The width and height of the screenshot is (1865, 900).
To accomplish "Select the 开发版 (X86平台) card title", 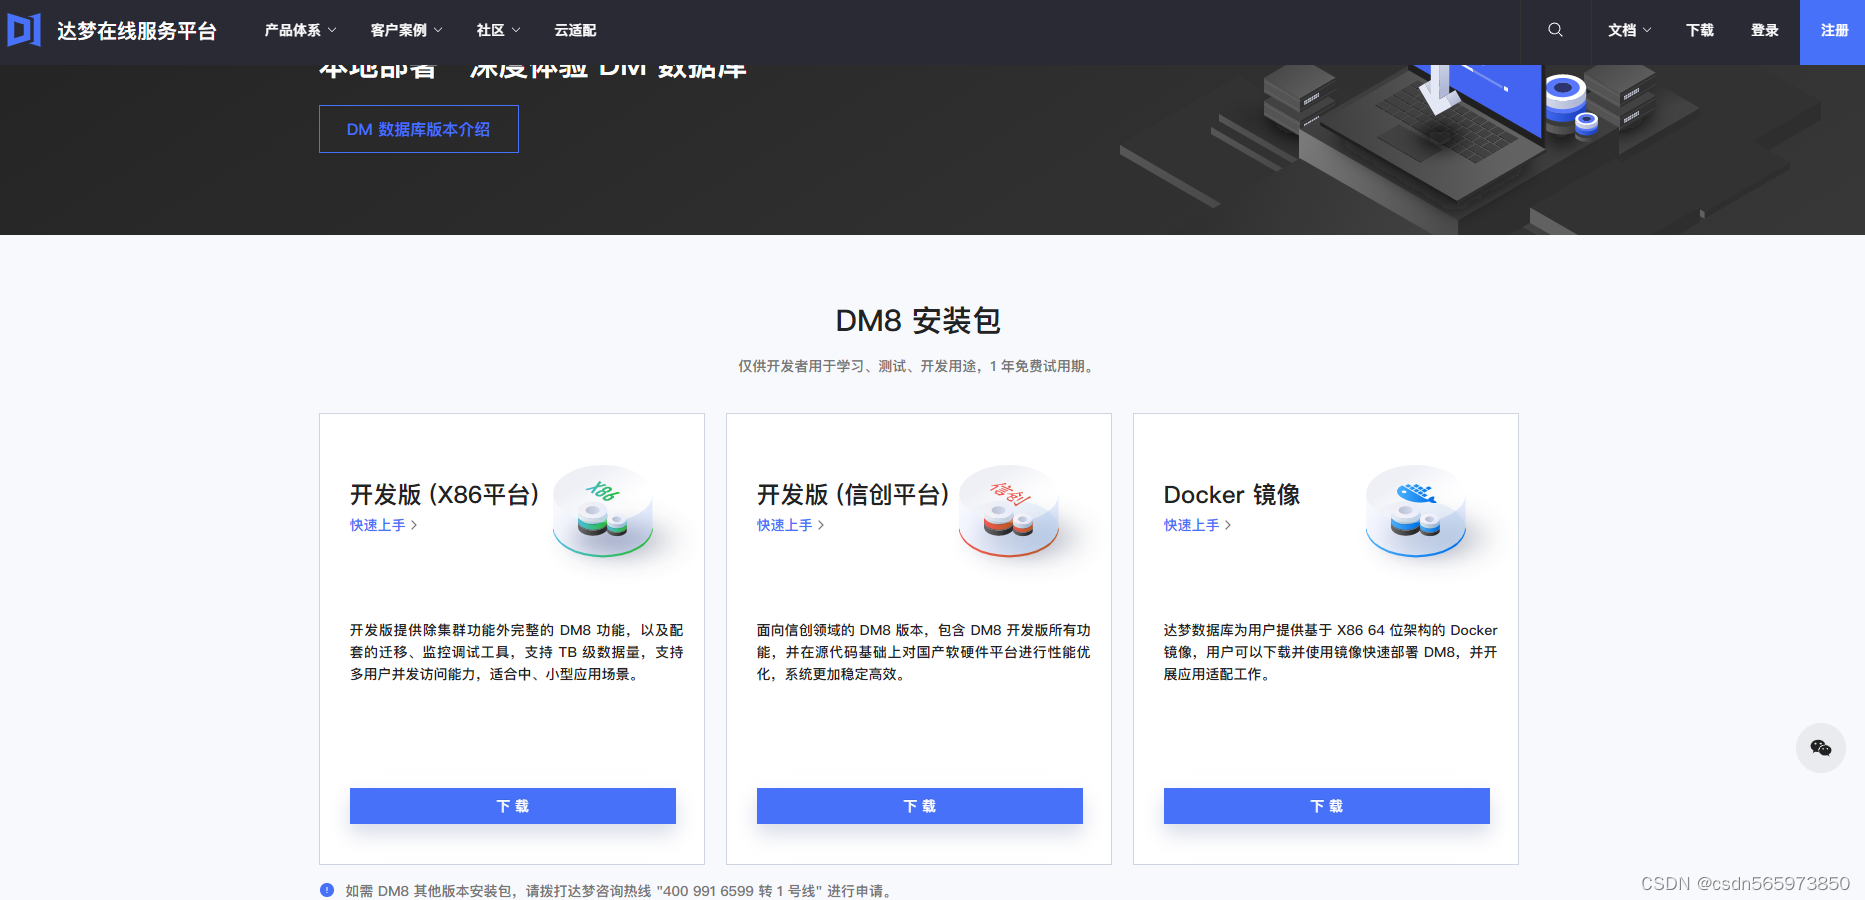I will pos(444,495).
